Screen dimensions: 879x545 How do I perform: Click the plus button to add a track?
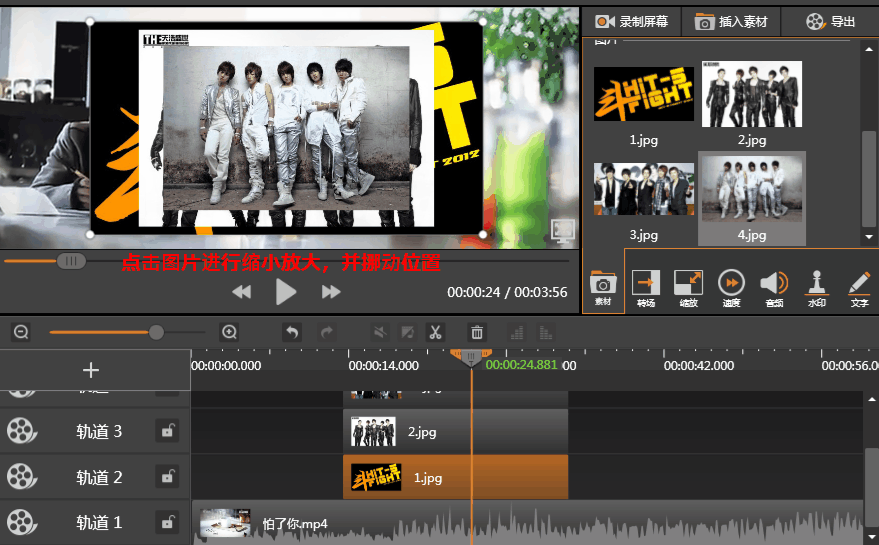[x=91, y=370]
